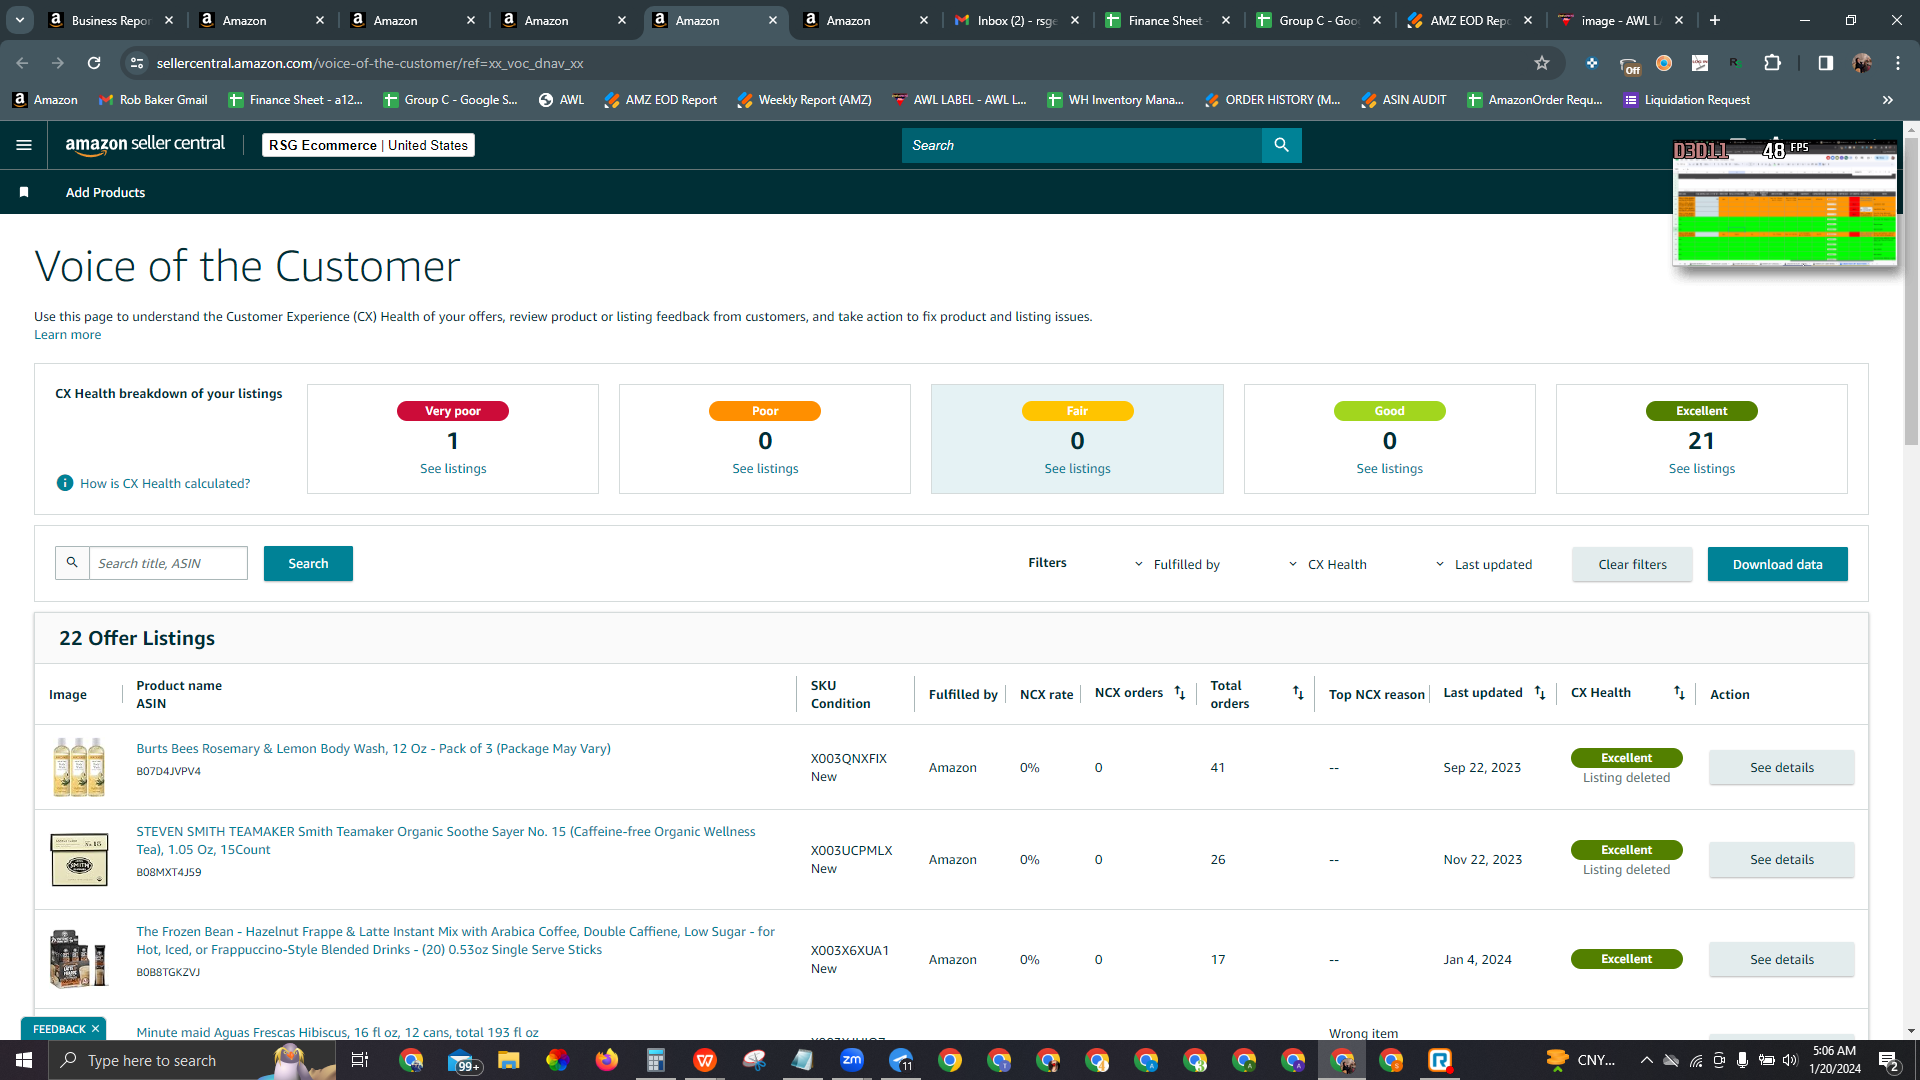Sort listings by Last updated
Image resolution: width=1920 pixels, height=1080 pixels.
[x=1540, y=693]
